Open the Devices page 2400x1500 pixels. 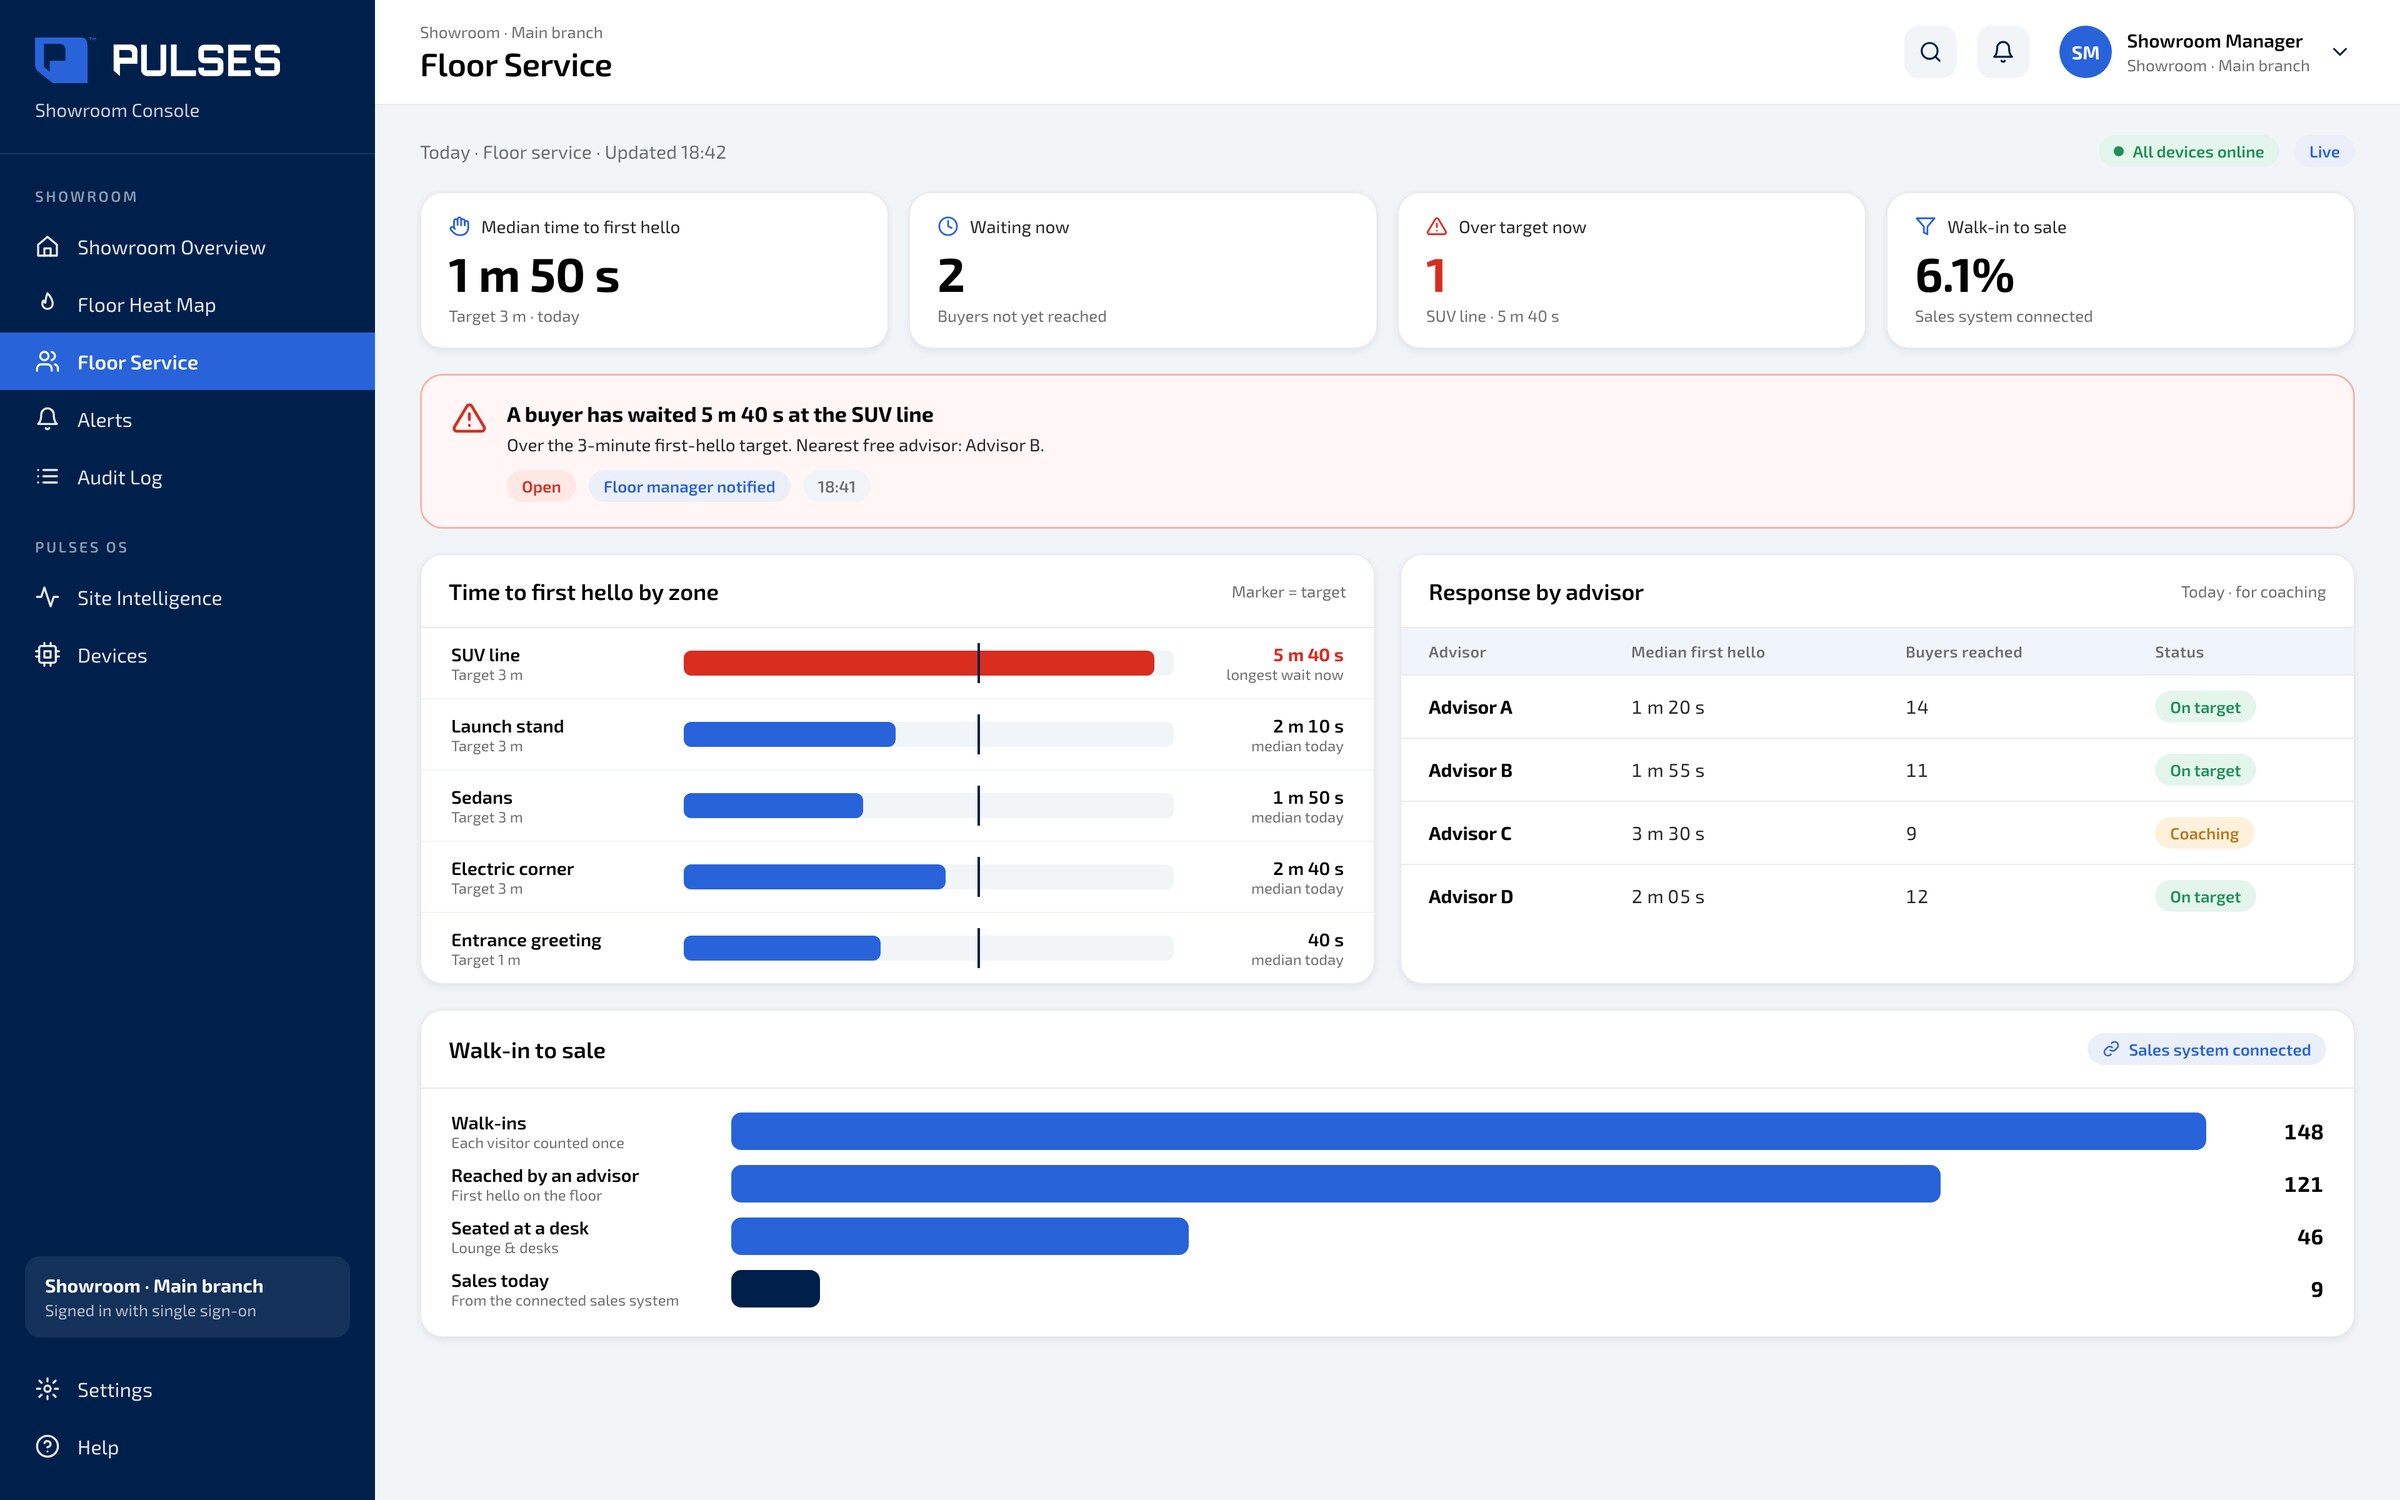(187, 655)
